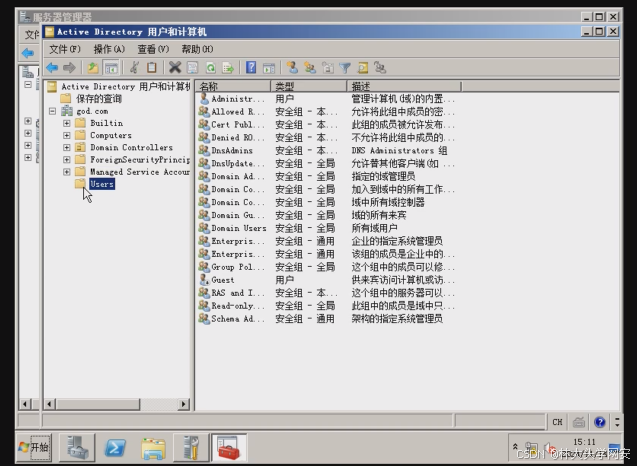Select the Allowed R... group row
The height and width of the screenshot is (466, 637).
pyautogui.click(x=327, y=112)
